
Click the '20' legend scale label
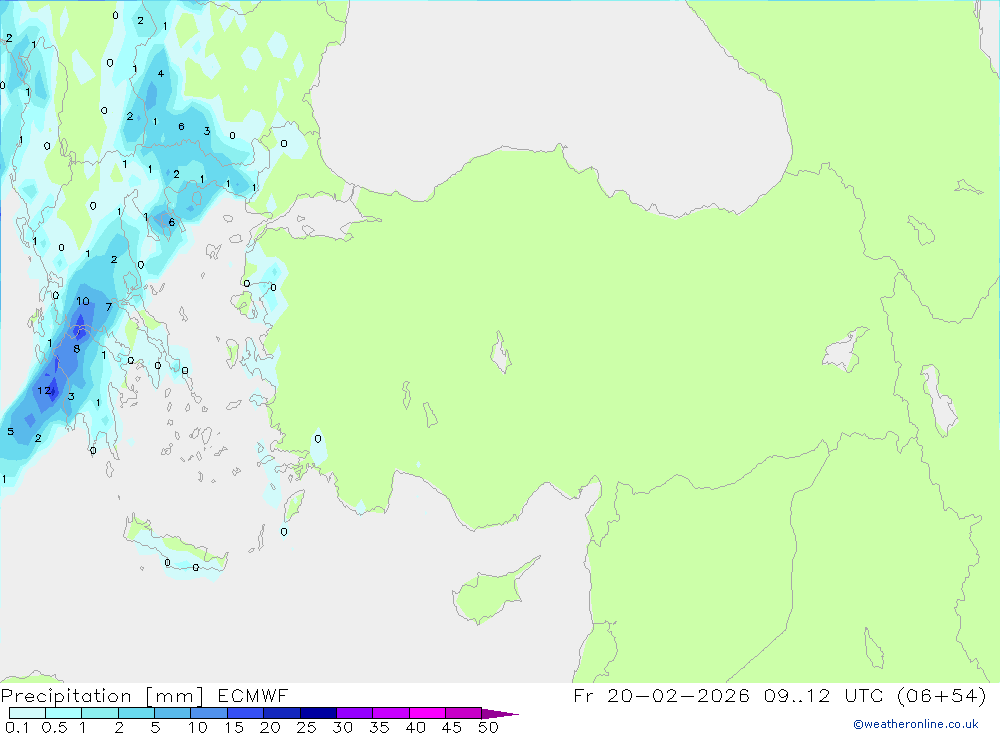point(270,727)
